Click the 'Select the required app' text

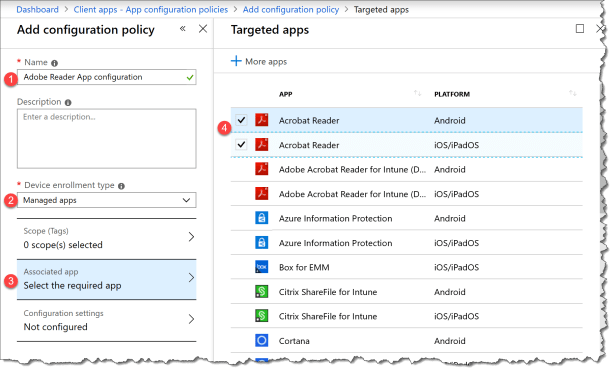pos(72,286)
